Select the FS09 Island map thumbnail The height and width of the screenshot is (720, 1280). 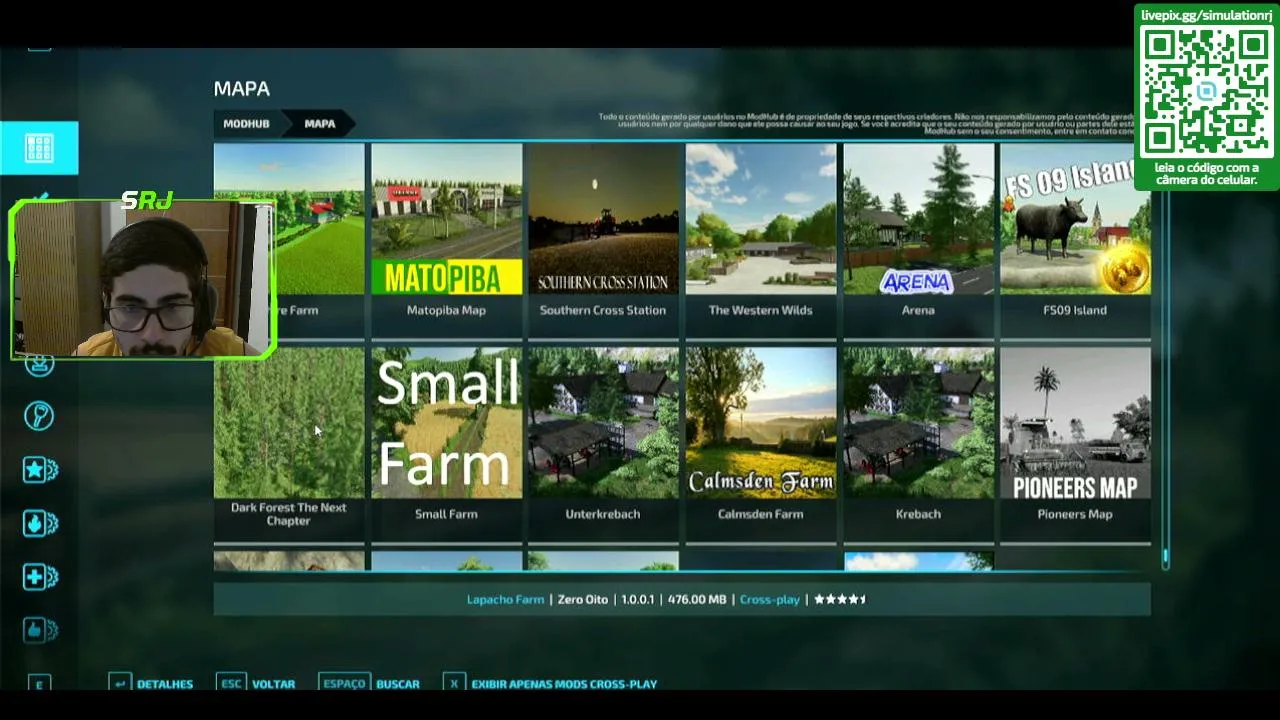[x=1075, y=219]
